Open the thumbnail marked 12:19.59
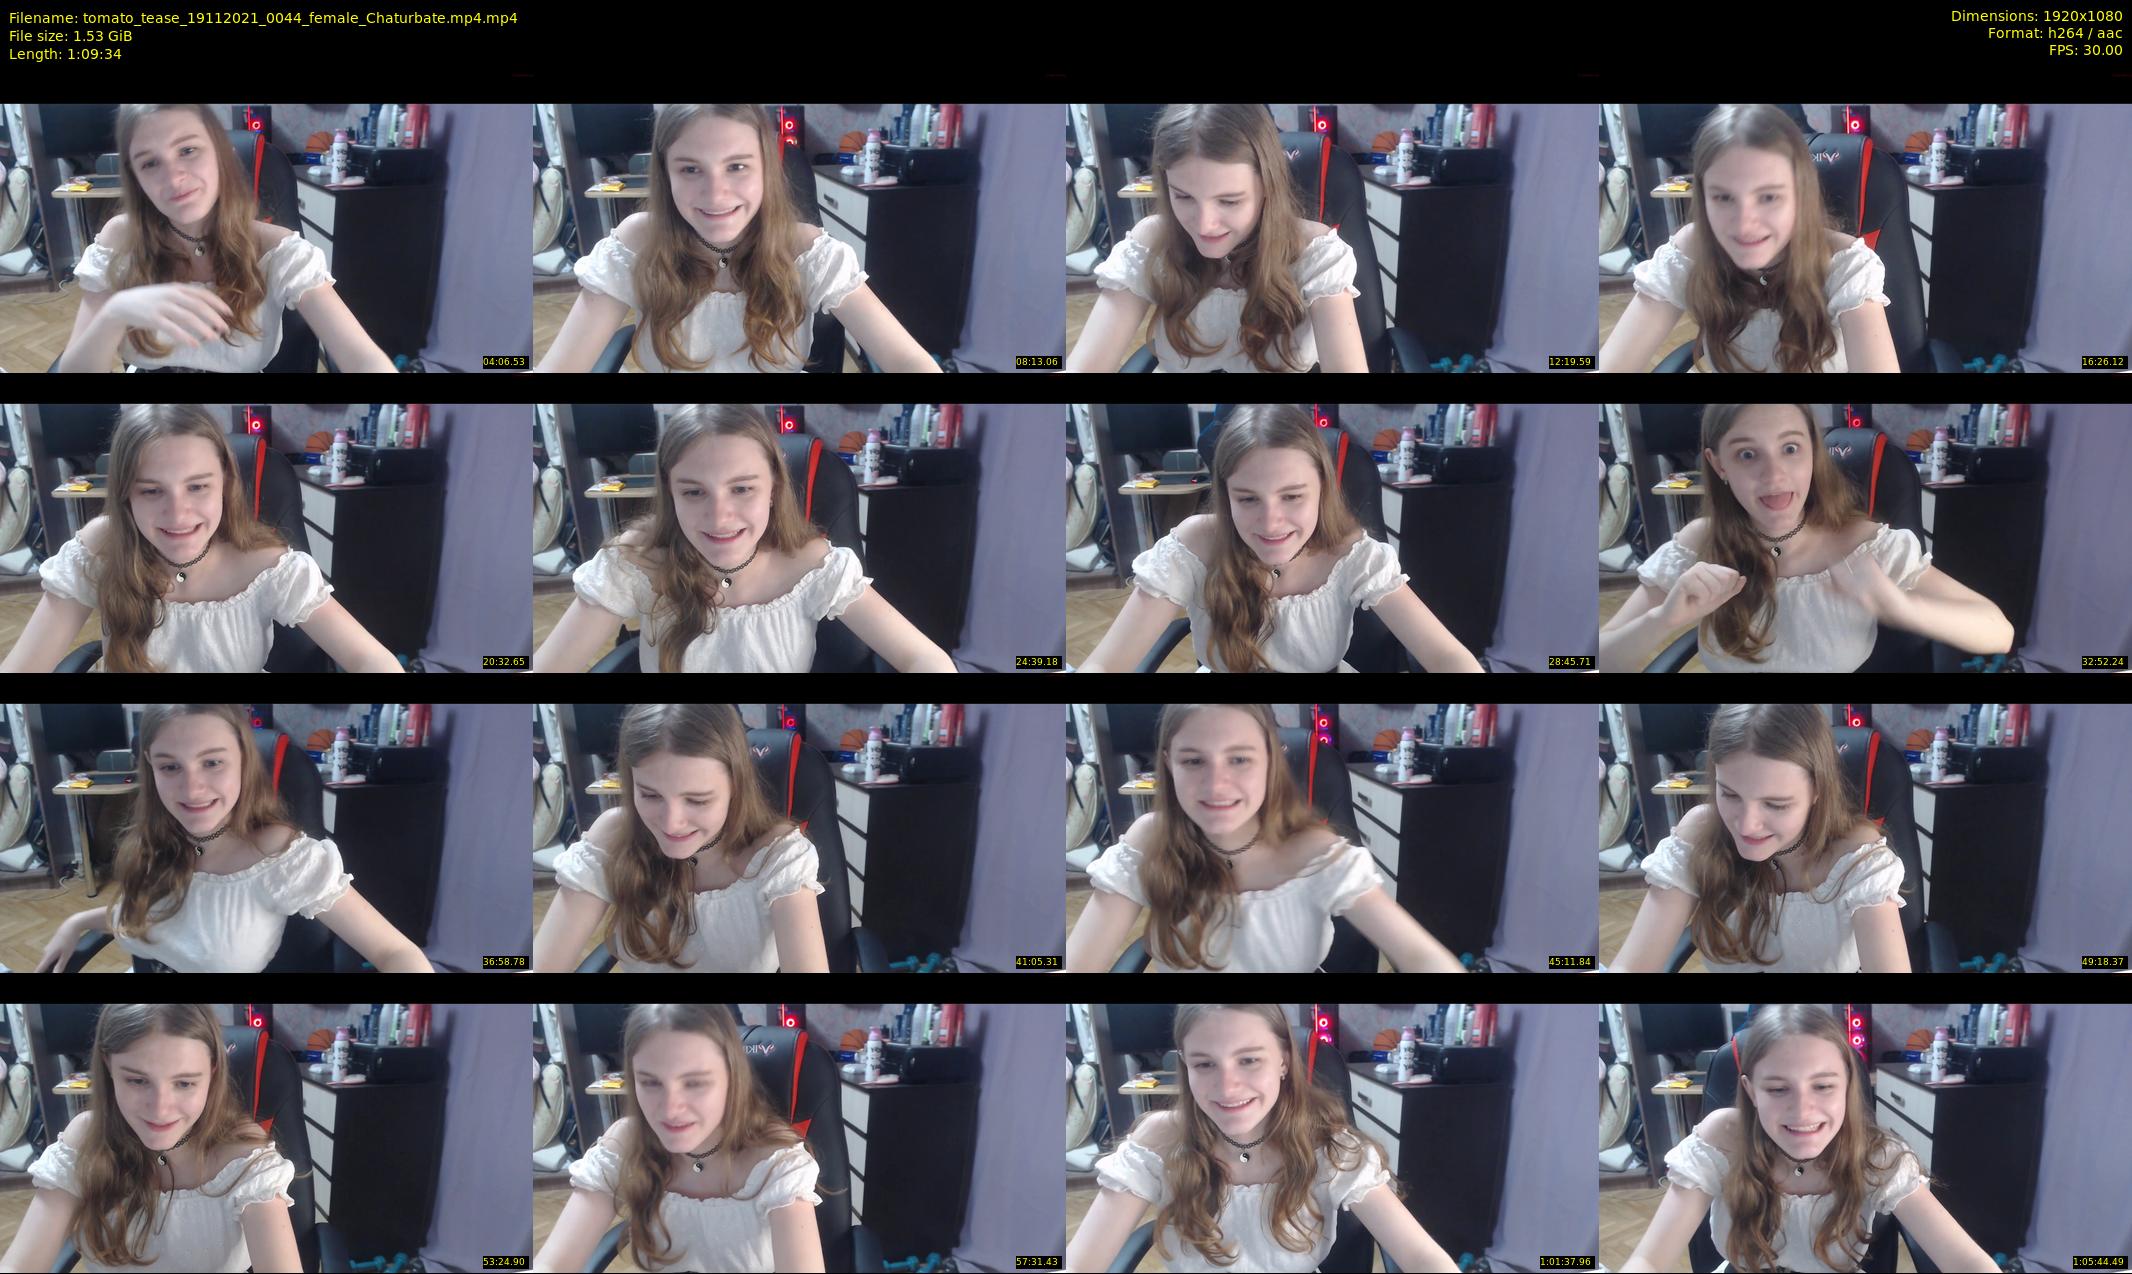The width and height of the screenshot is (2132, 1274). click(x=1332, y=238)
